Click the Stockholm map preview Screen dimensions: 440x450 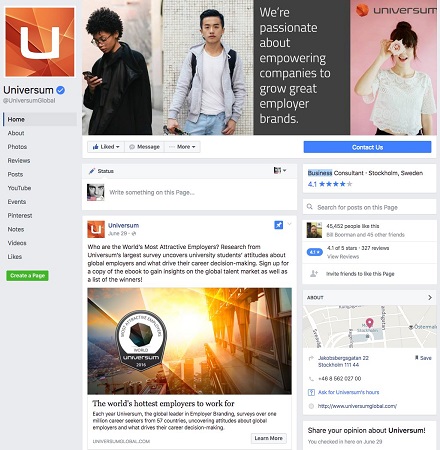tap(369, 327)
